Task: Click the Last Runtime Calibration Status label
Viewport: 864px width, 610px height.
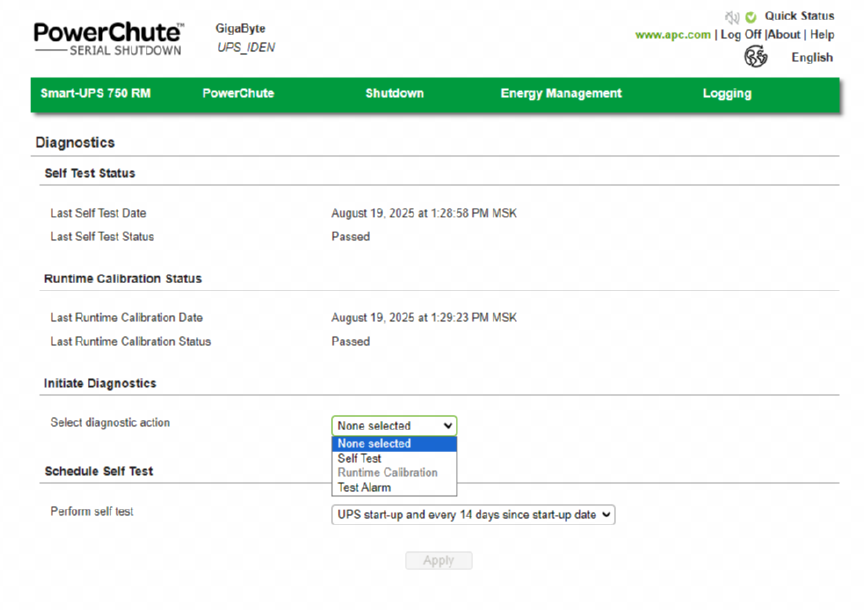Action: tap(131, 342)
